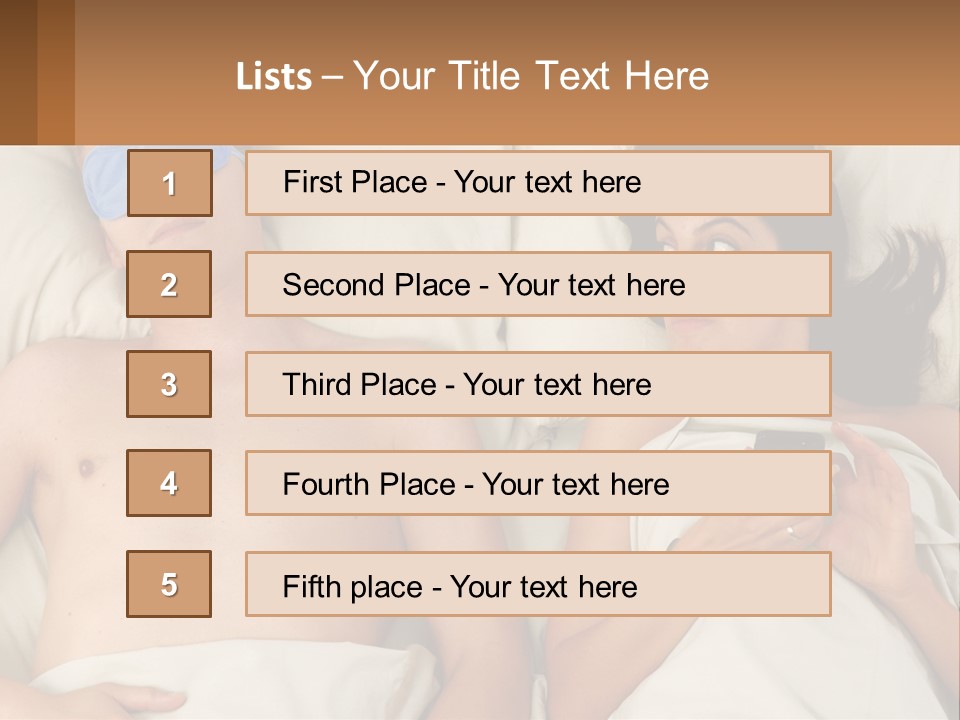Select the Your Title Text Here placeholder
This screenshot has height=720, width=960.
click(x=531, y=76)
